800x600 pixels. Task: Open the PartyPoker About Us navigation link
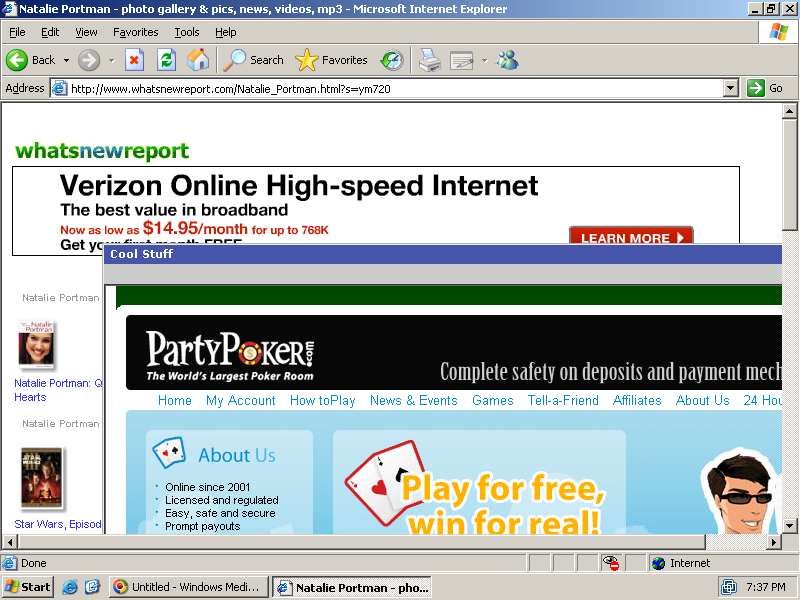tap(703, 401)
